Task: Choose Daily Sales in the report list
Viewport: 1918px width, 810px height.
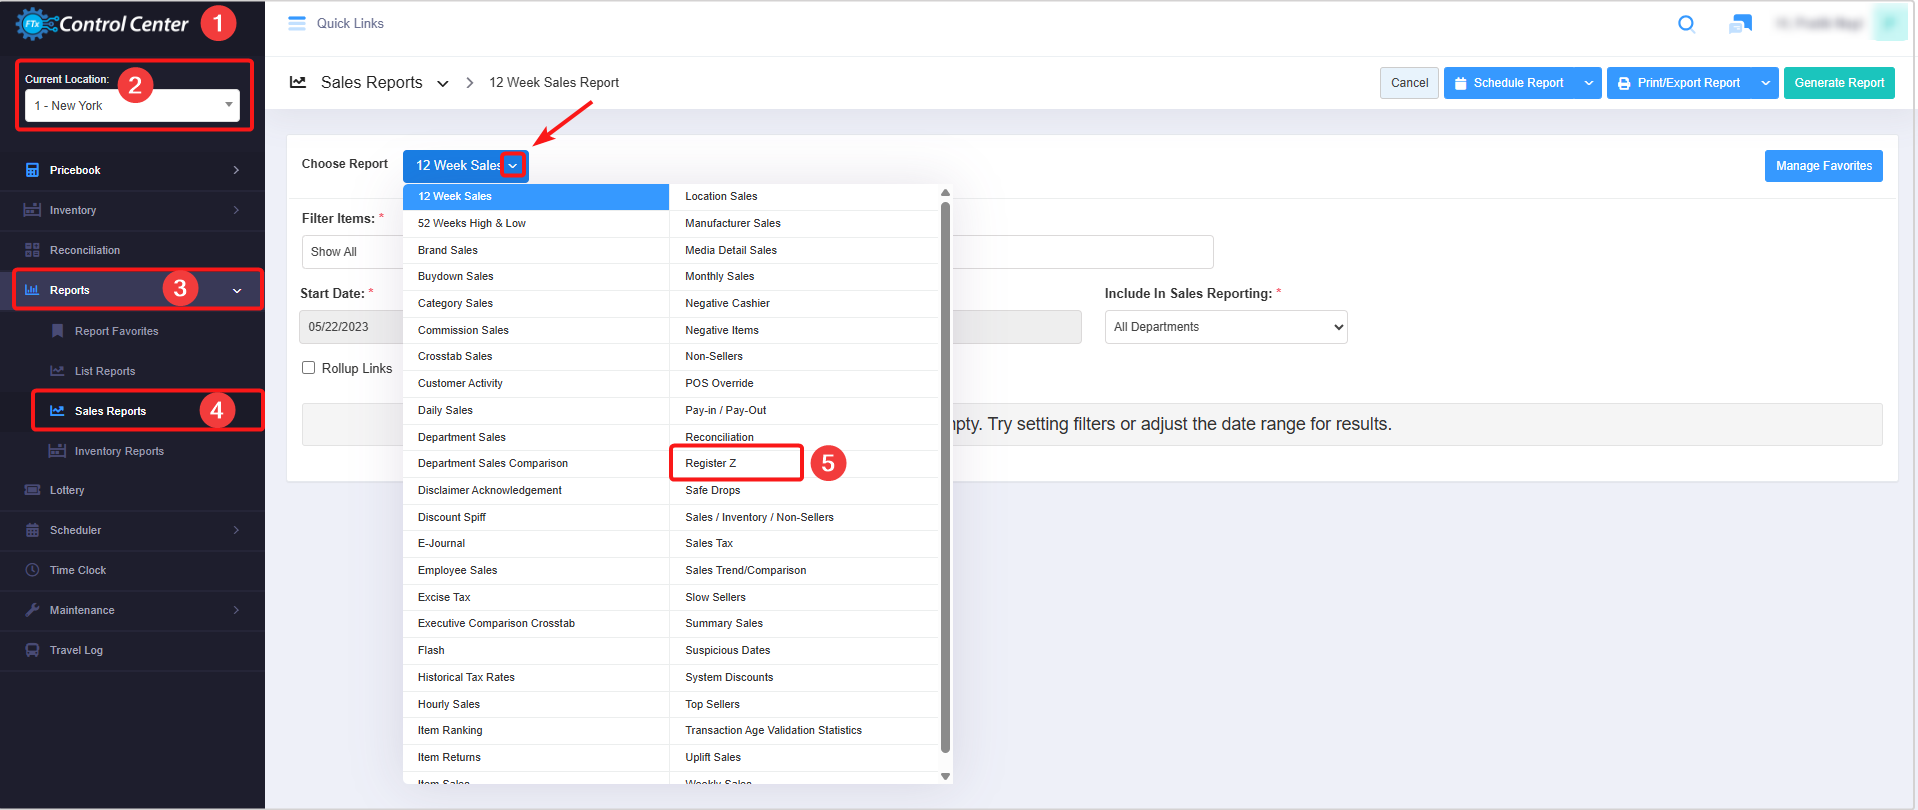Action: 445,411
